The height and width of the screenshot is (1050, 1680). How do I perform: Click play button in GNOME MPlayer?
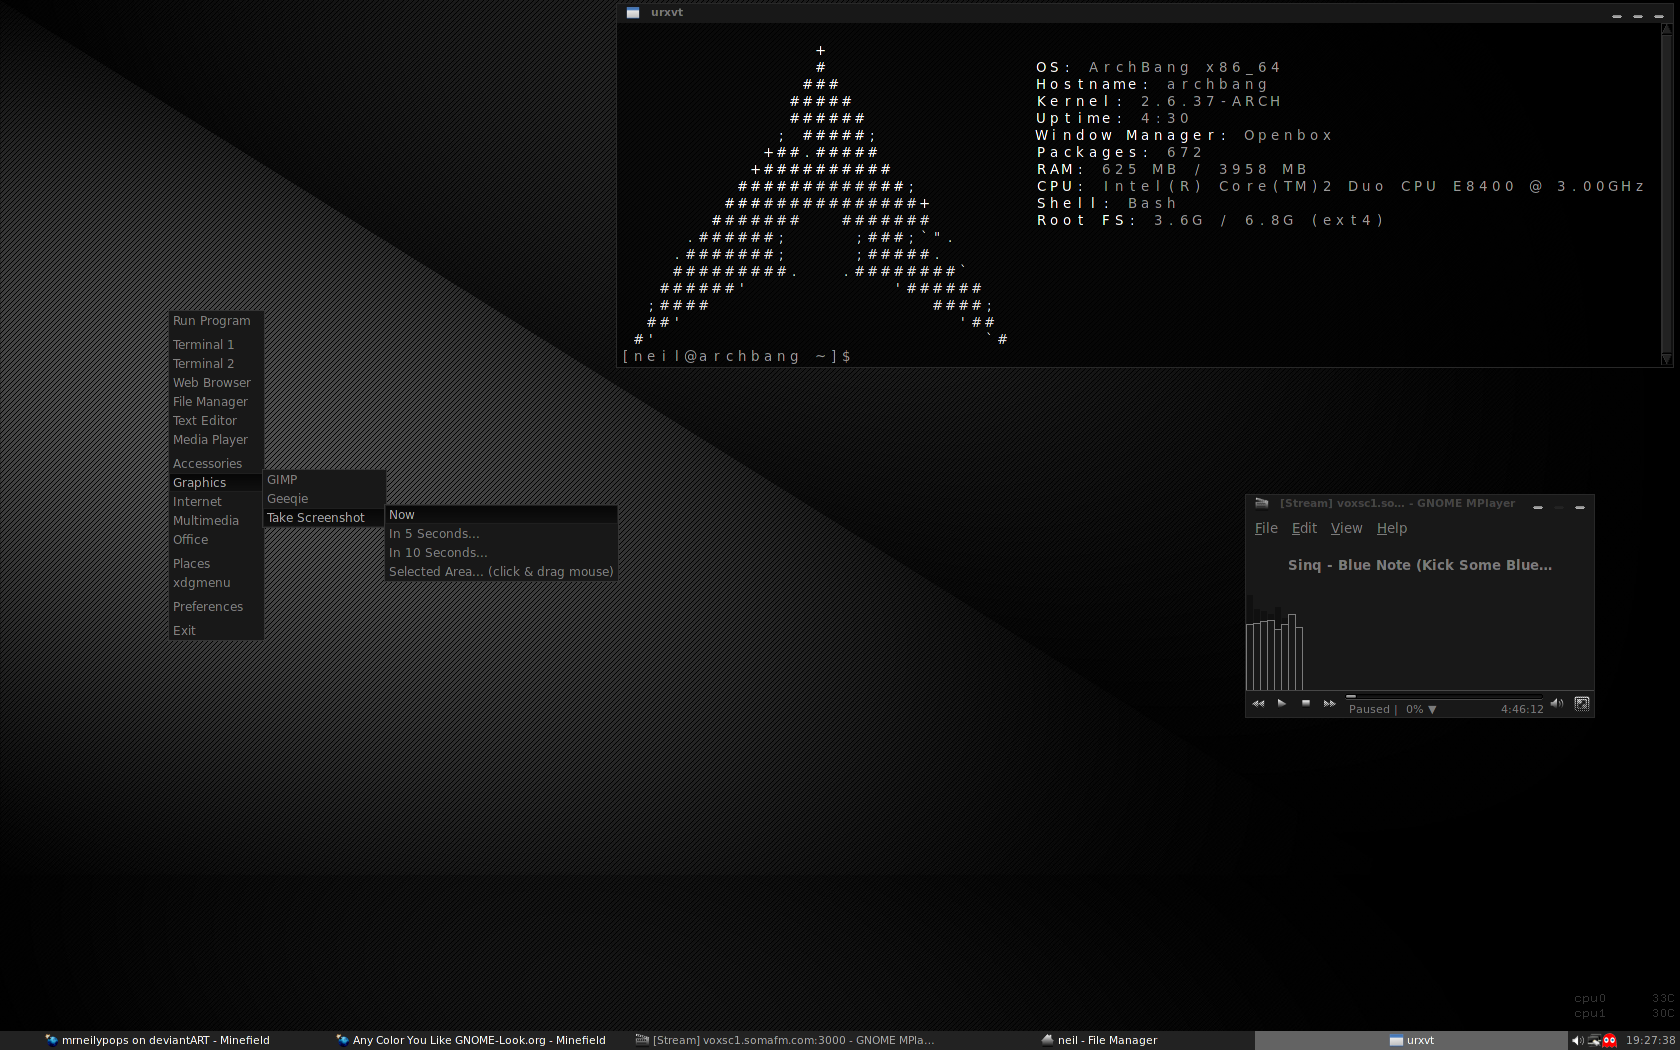(1282, 704)
